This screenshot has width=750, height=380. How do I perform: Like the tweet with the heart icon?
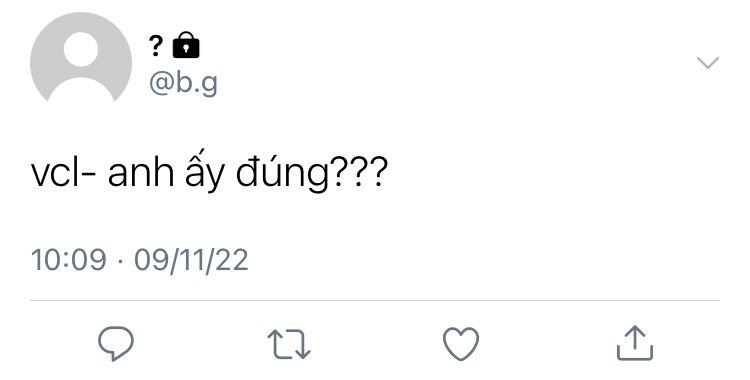point(461,344)
